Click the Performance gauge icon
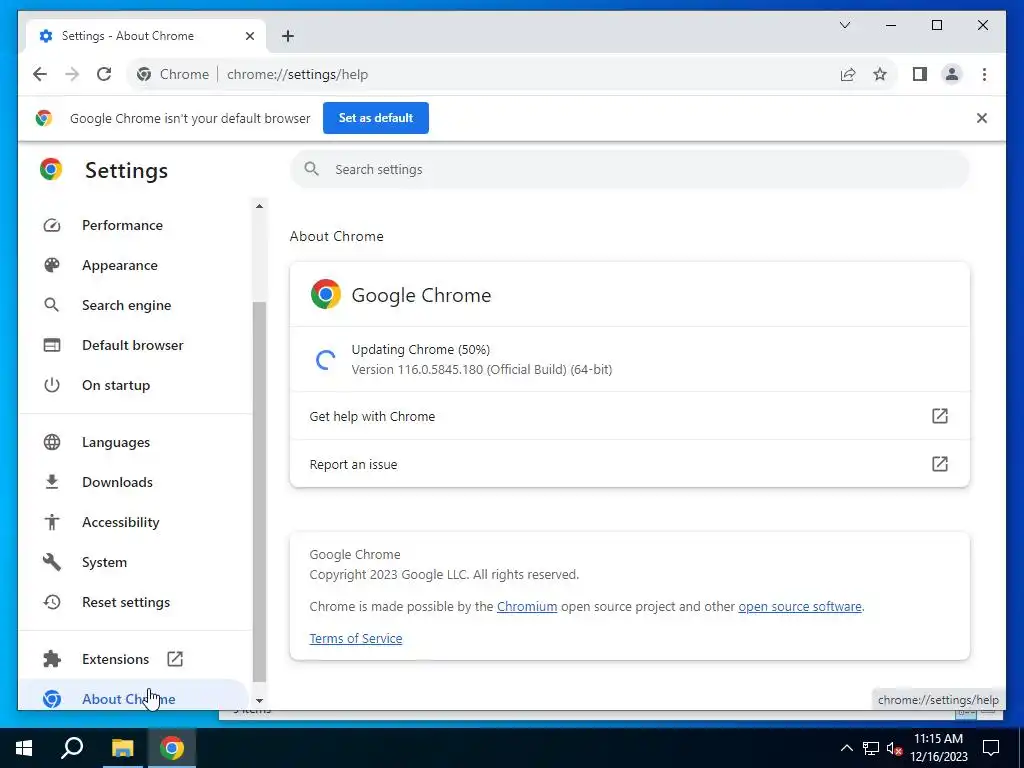The image size is (1024, 768). pos(52,225)
